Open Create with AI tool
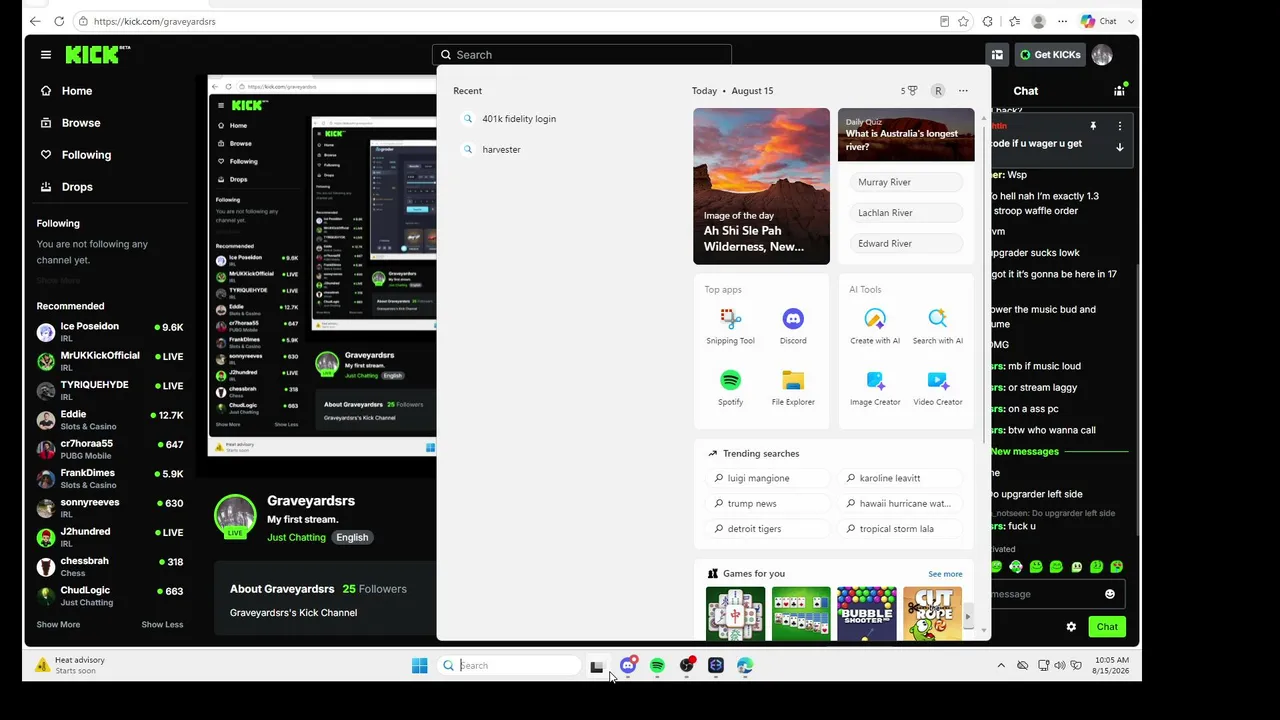Image resolution: width=1280 pixels, height=720 pixels. [875, 326]
